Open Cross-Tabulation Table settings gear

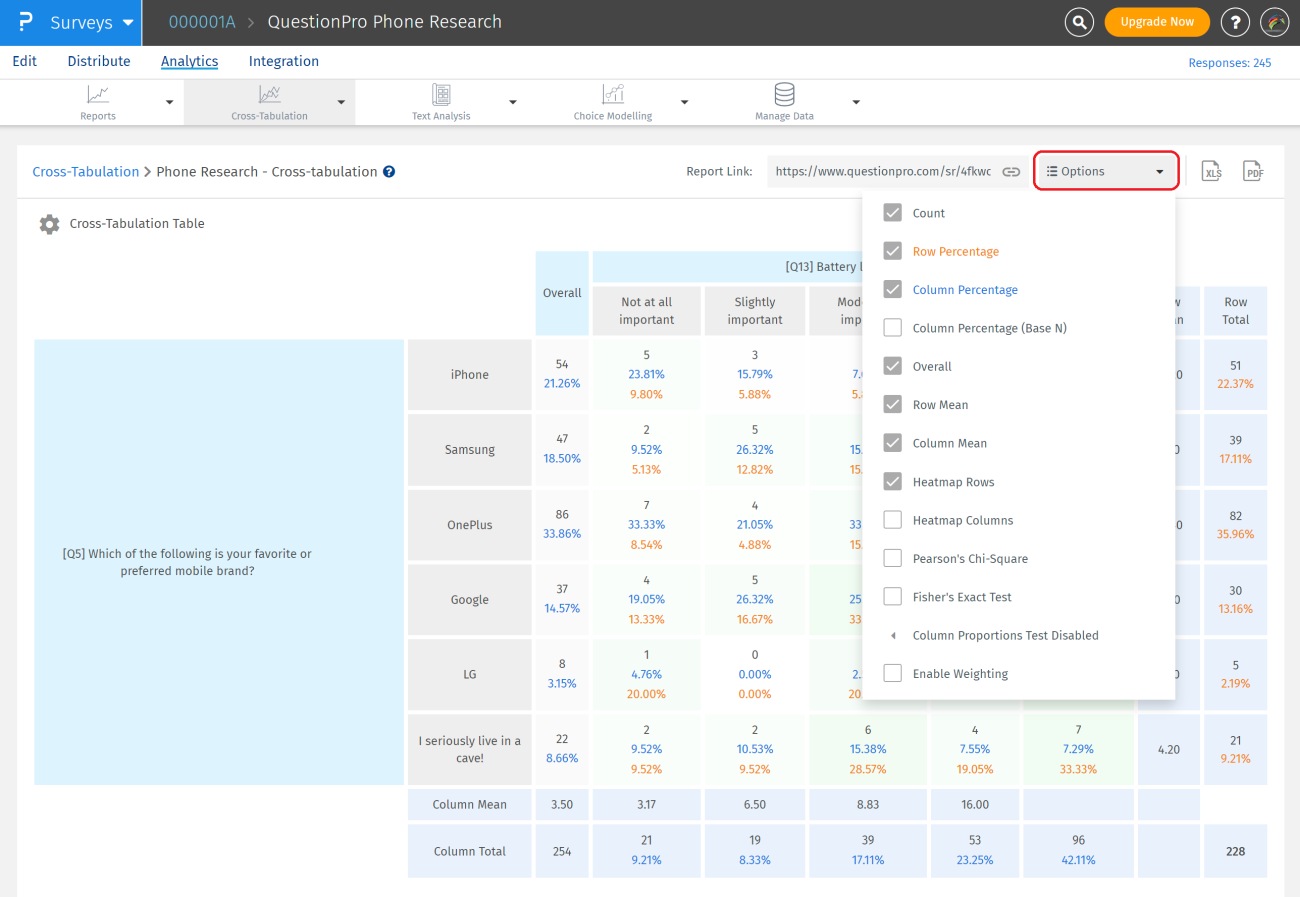coord(49,224)
